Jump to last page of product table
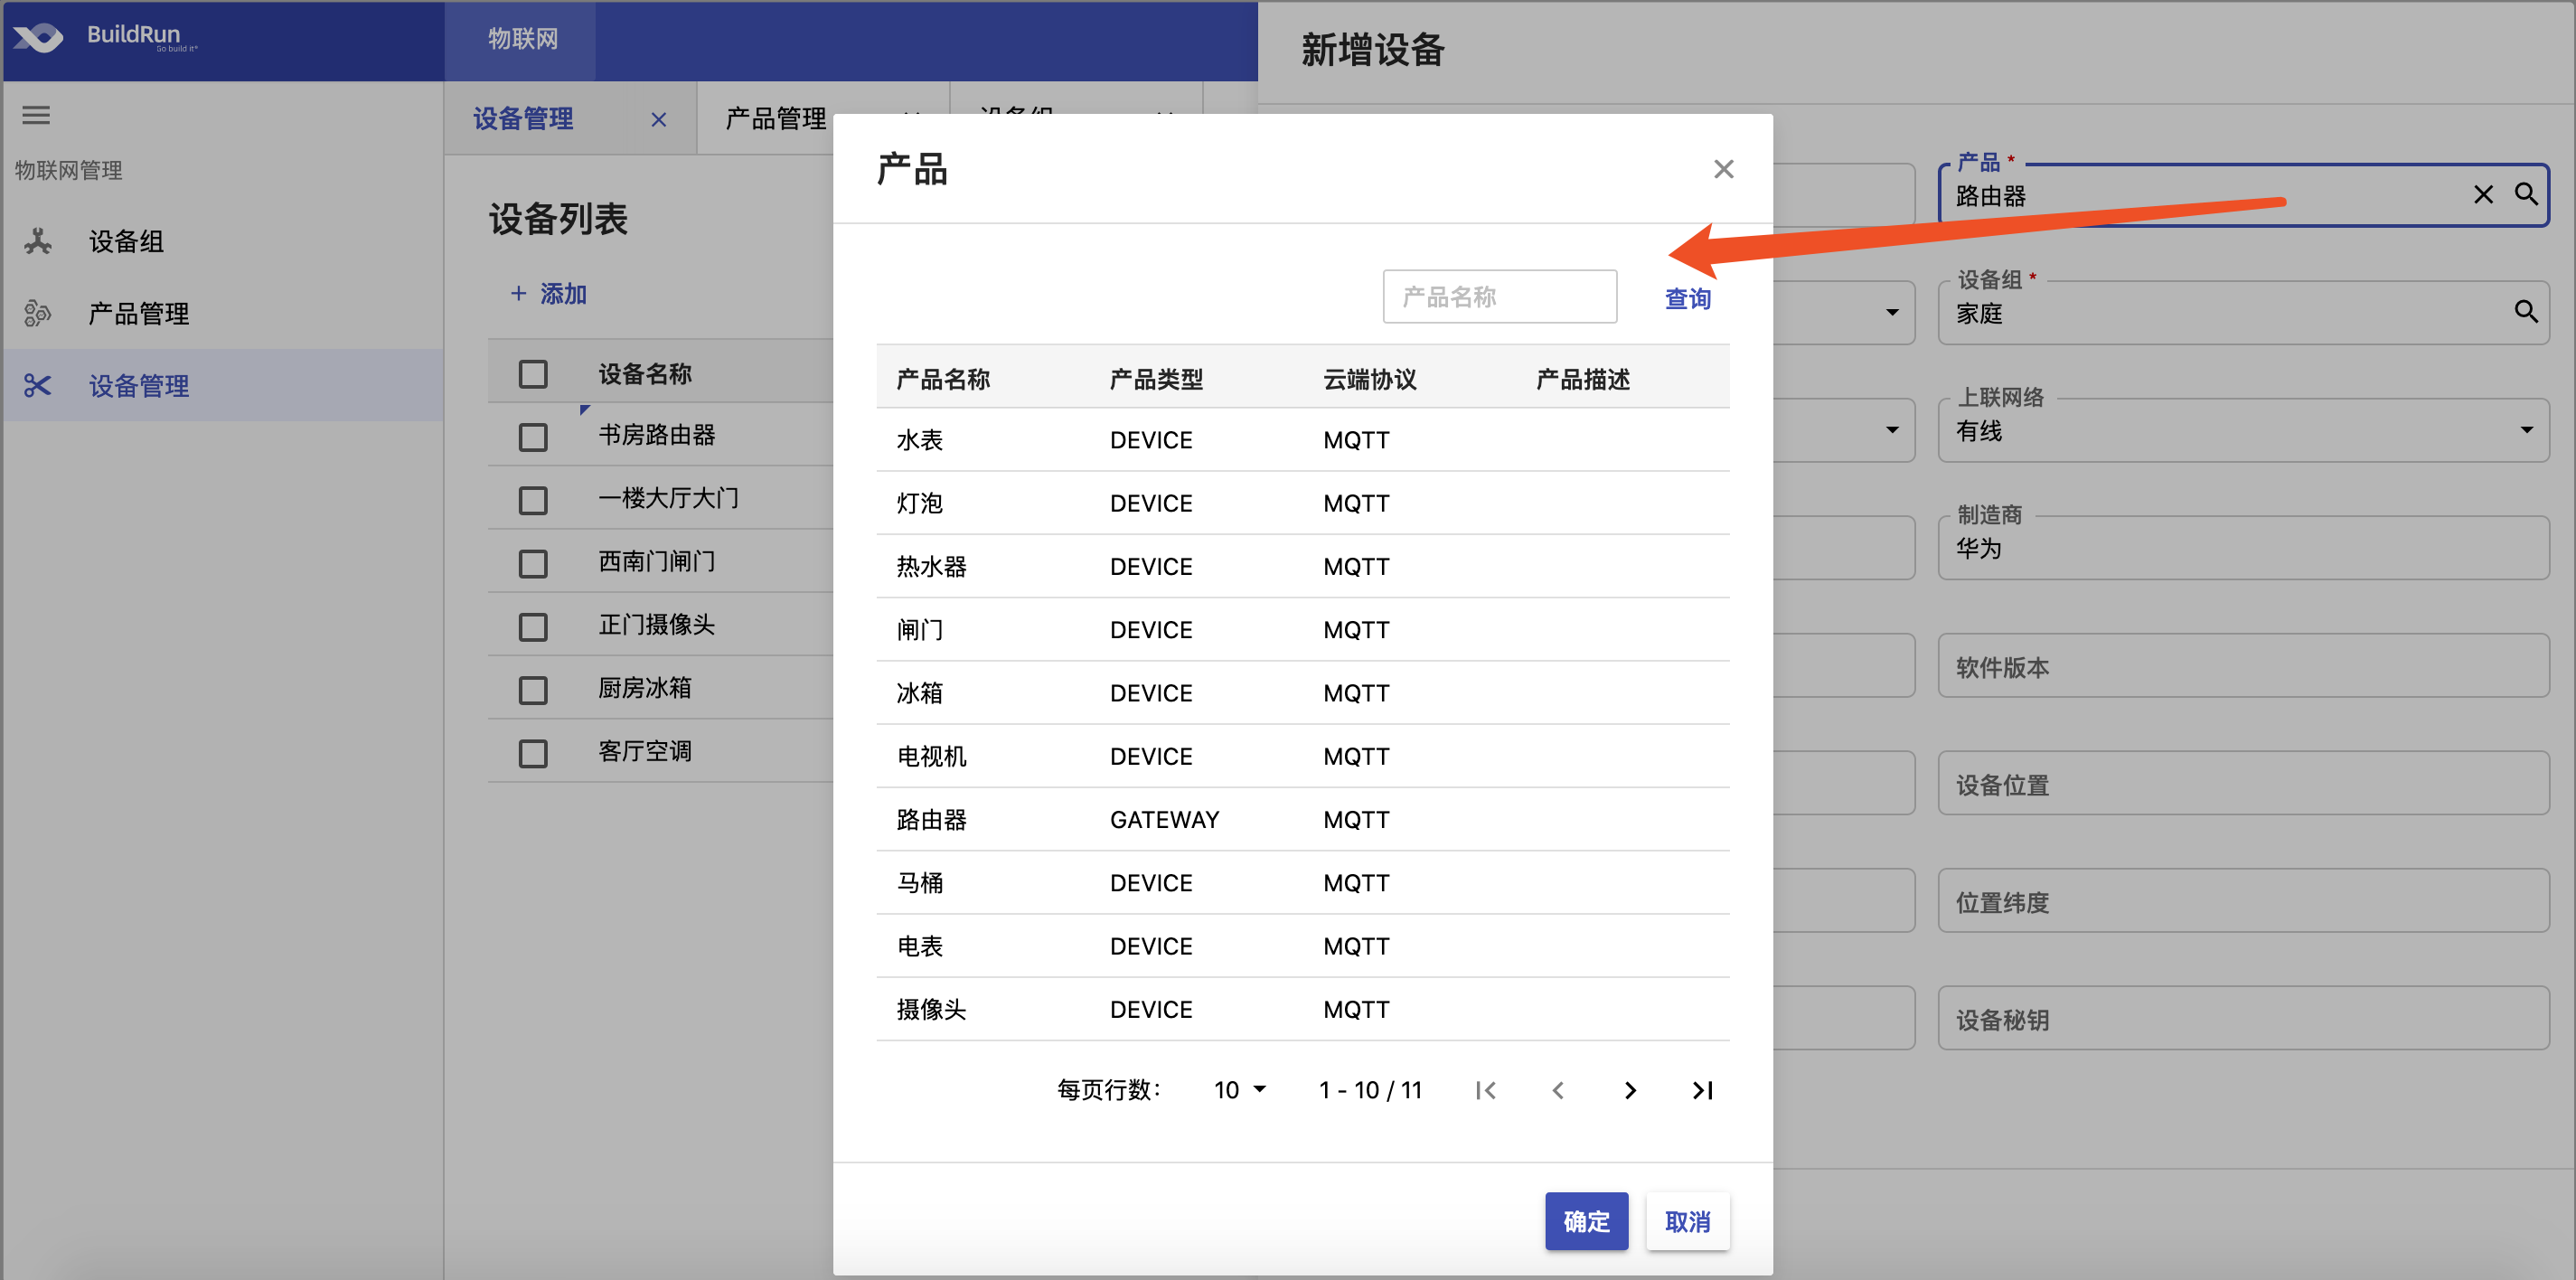The image size is (2576, 1280). (1702, 1090)
